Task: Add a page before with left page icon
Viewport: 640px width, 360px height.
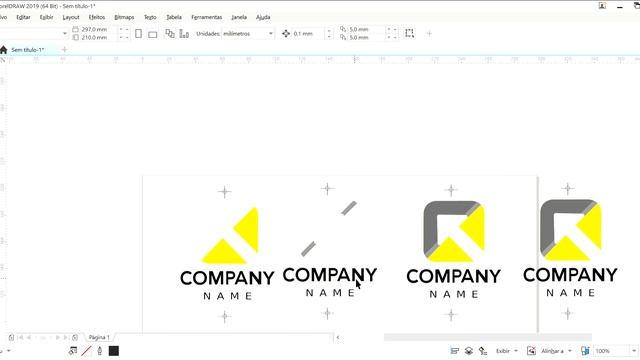Action: [x=11, y=338]
